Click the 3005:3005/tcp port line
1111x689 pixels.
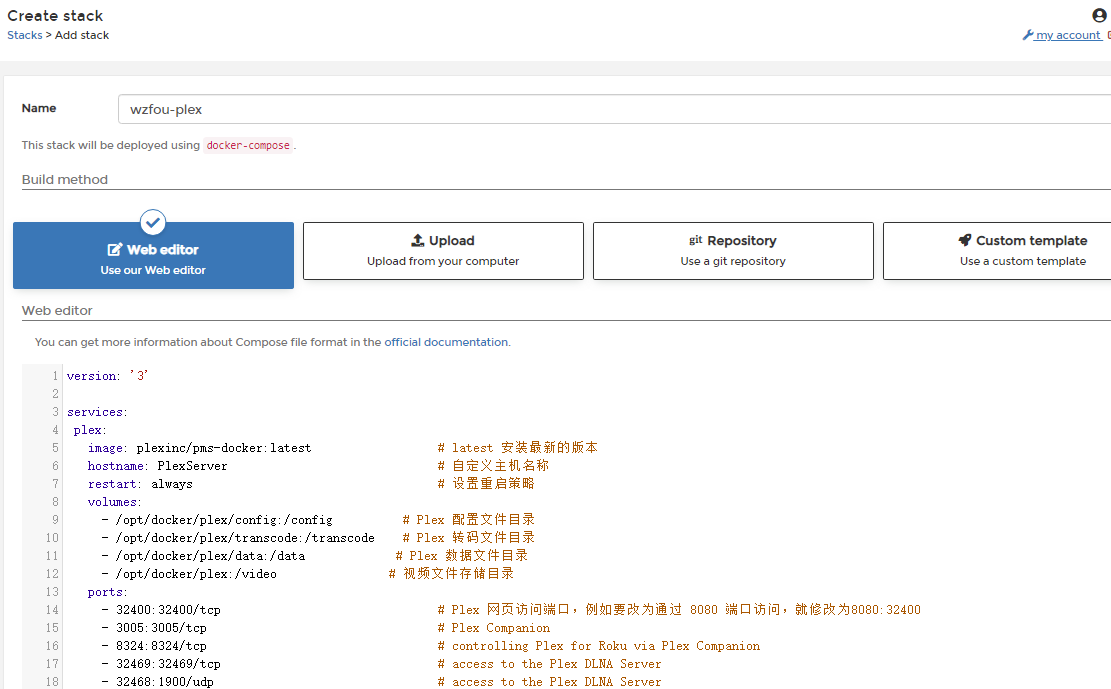point(154,628)
